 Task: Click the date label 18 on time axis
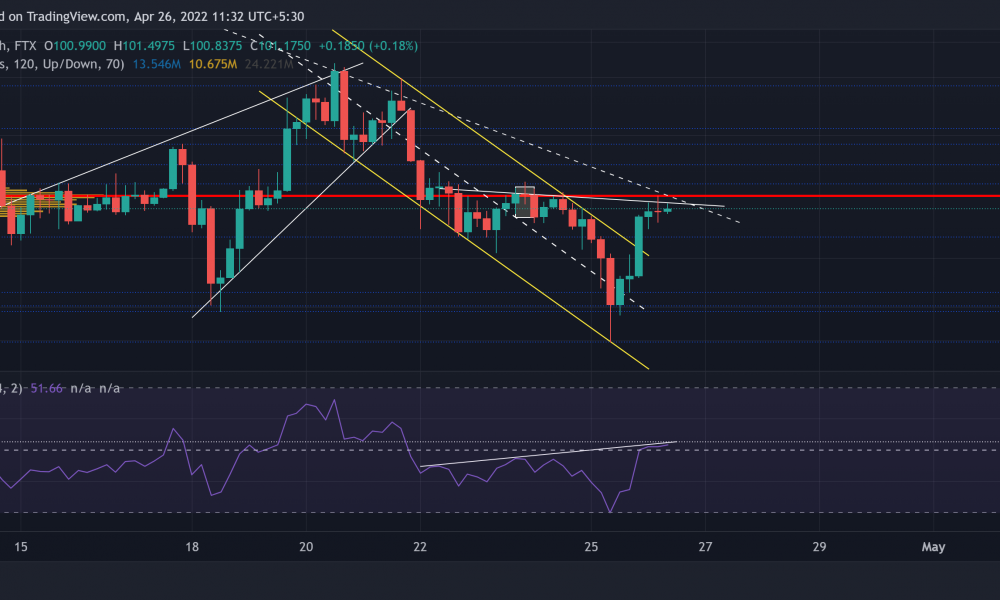[192, 547]
